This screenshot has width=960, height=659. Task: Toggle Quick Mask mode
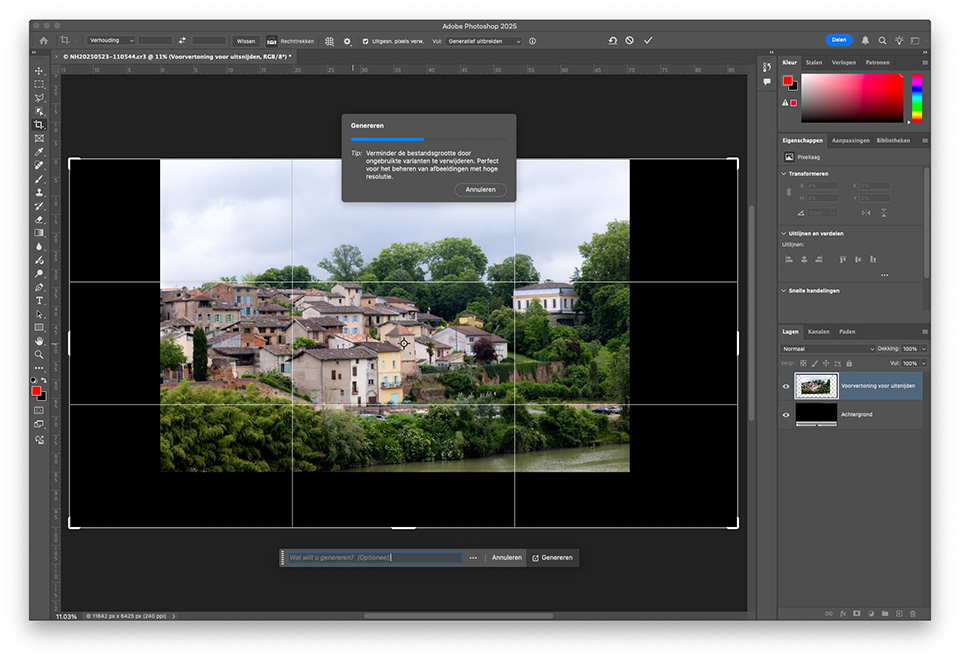39,410
